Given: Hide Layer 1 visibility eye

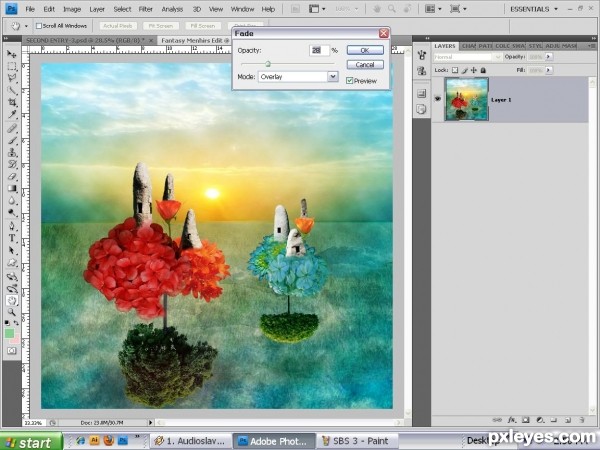Looking at the screenshot, I should point(438,99).
